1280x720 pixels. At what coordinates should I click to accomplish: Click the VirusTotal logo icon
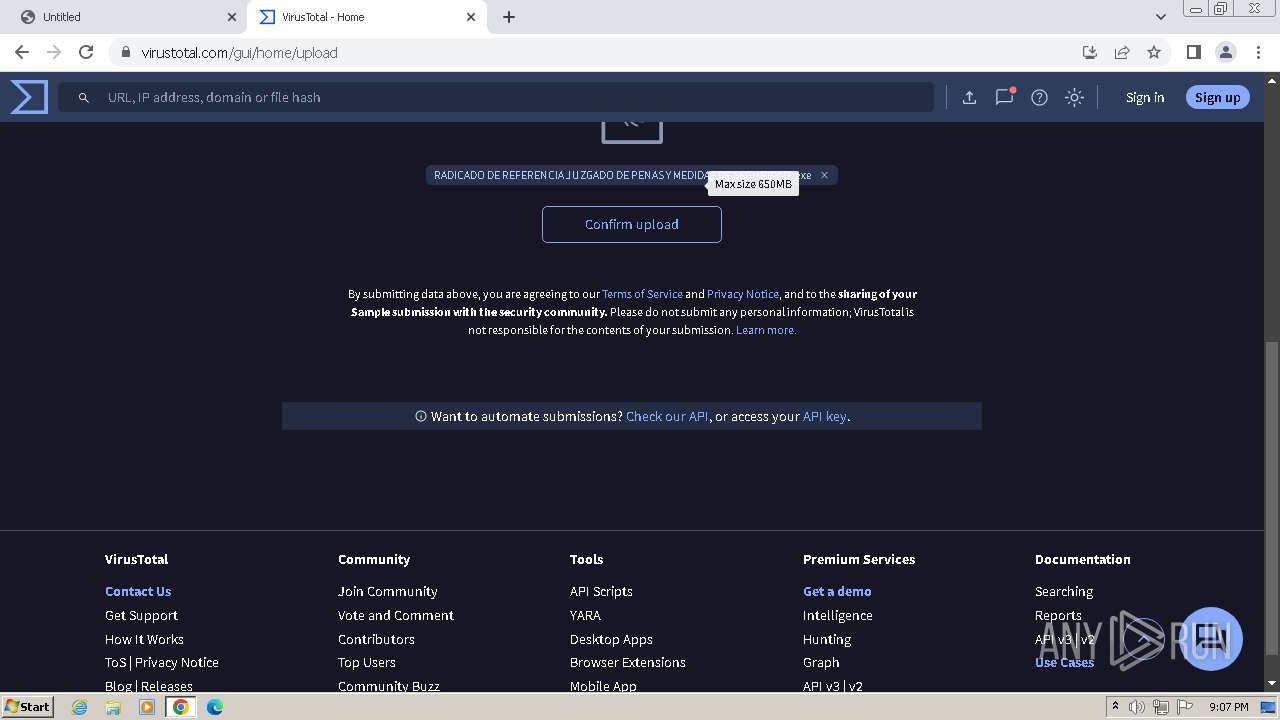click(x=29, y=97)
